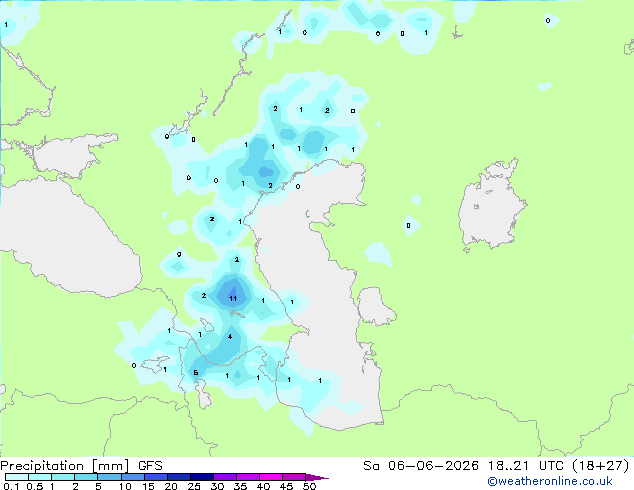
Task: Click the '40' legend scale label
Action: (x=263, y=486)
